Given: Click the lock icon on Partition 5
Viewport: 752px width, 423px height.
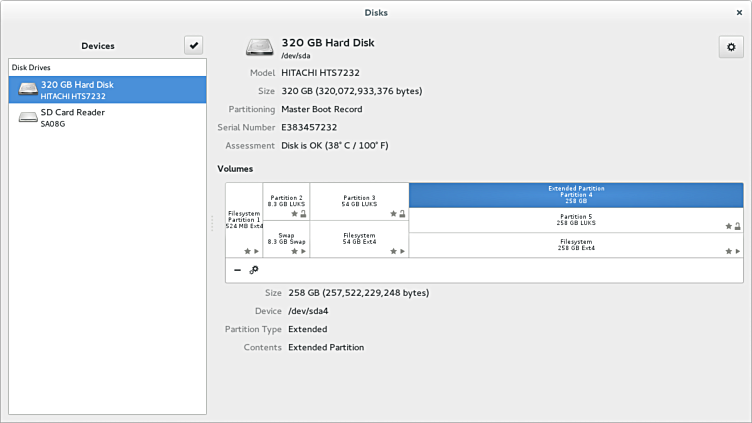Looking at the screenshot, I should pos(738,226).
